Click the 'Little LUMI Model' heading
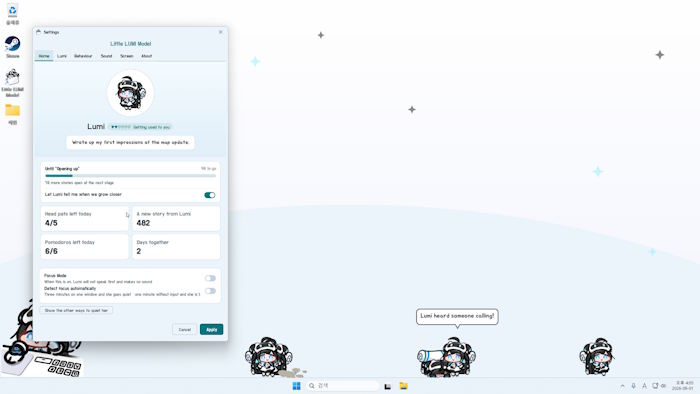 tap(130, 44)
